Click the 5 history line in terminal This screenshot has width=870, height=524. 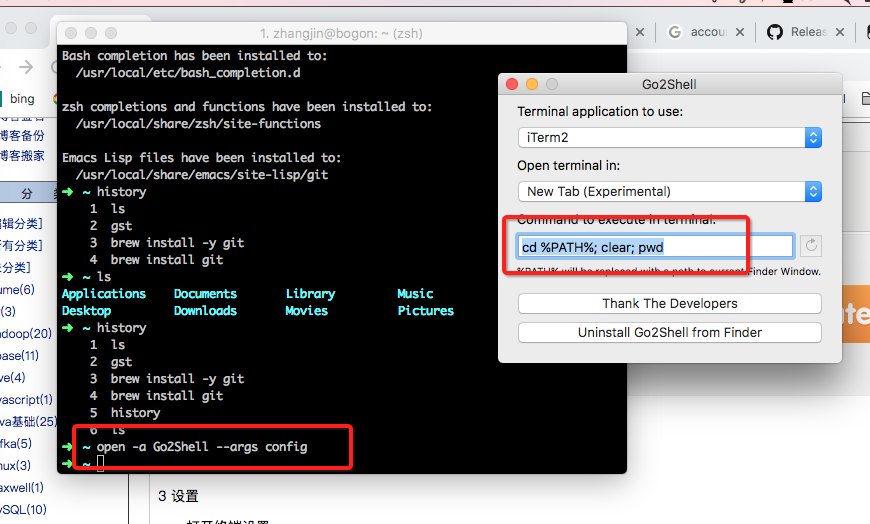click(x=125, y=413)
